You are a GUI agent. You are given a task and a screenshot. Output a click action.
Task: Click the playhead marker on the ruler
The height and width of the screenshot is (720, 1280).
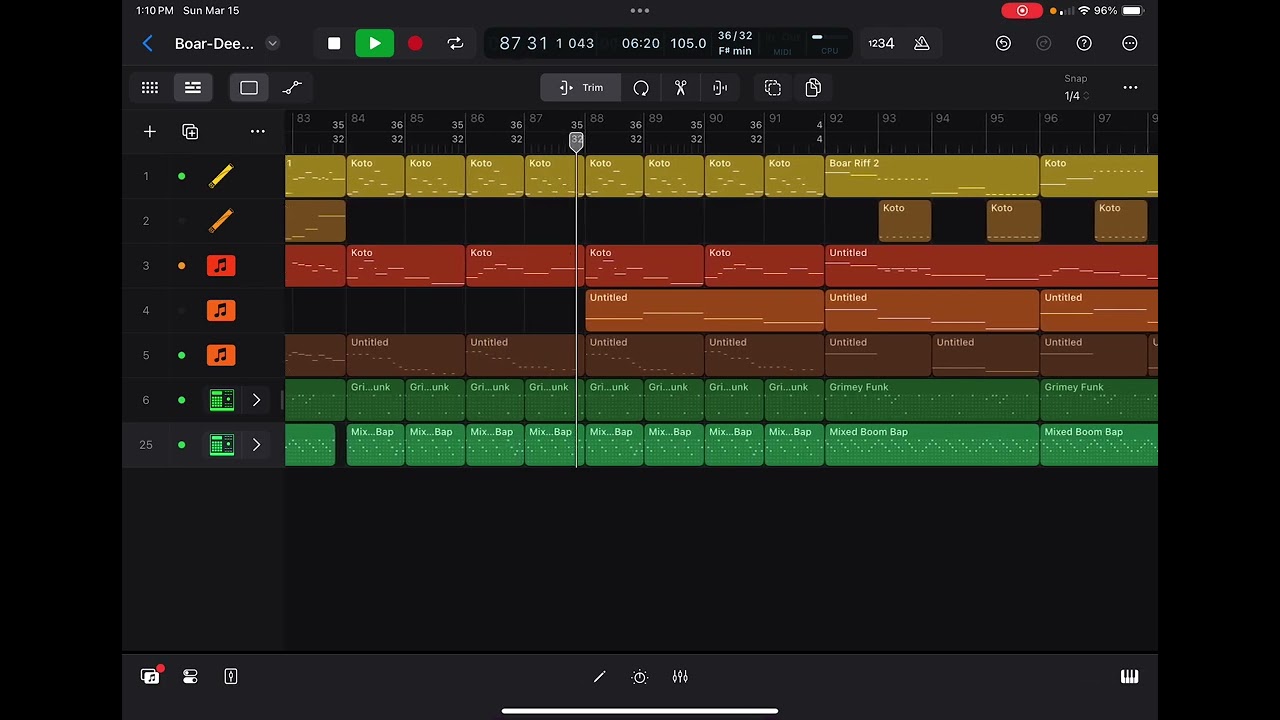pos(577,143)
